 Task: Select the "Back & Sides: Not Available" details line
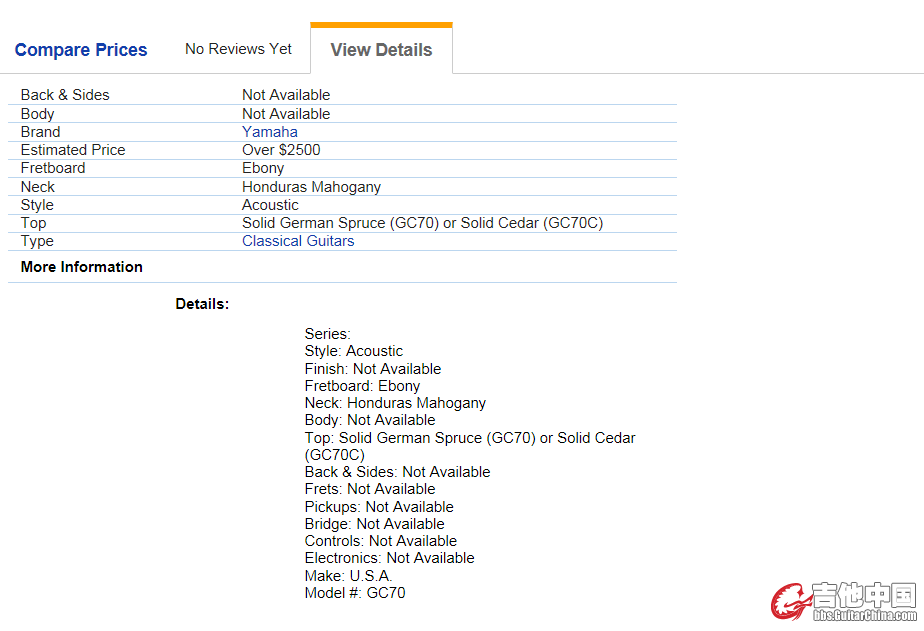(397, 472)
